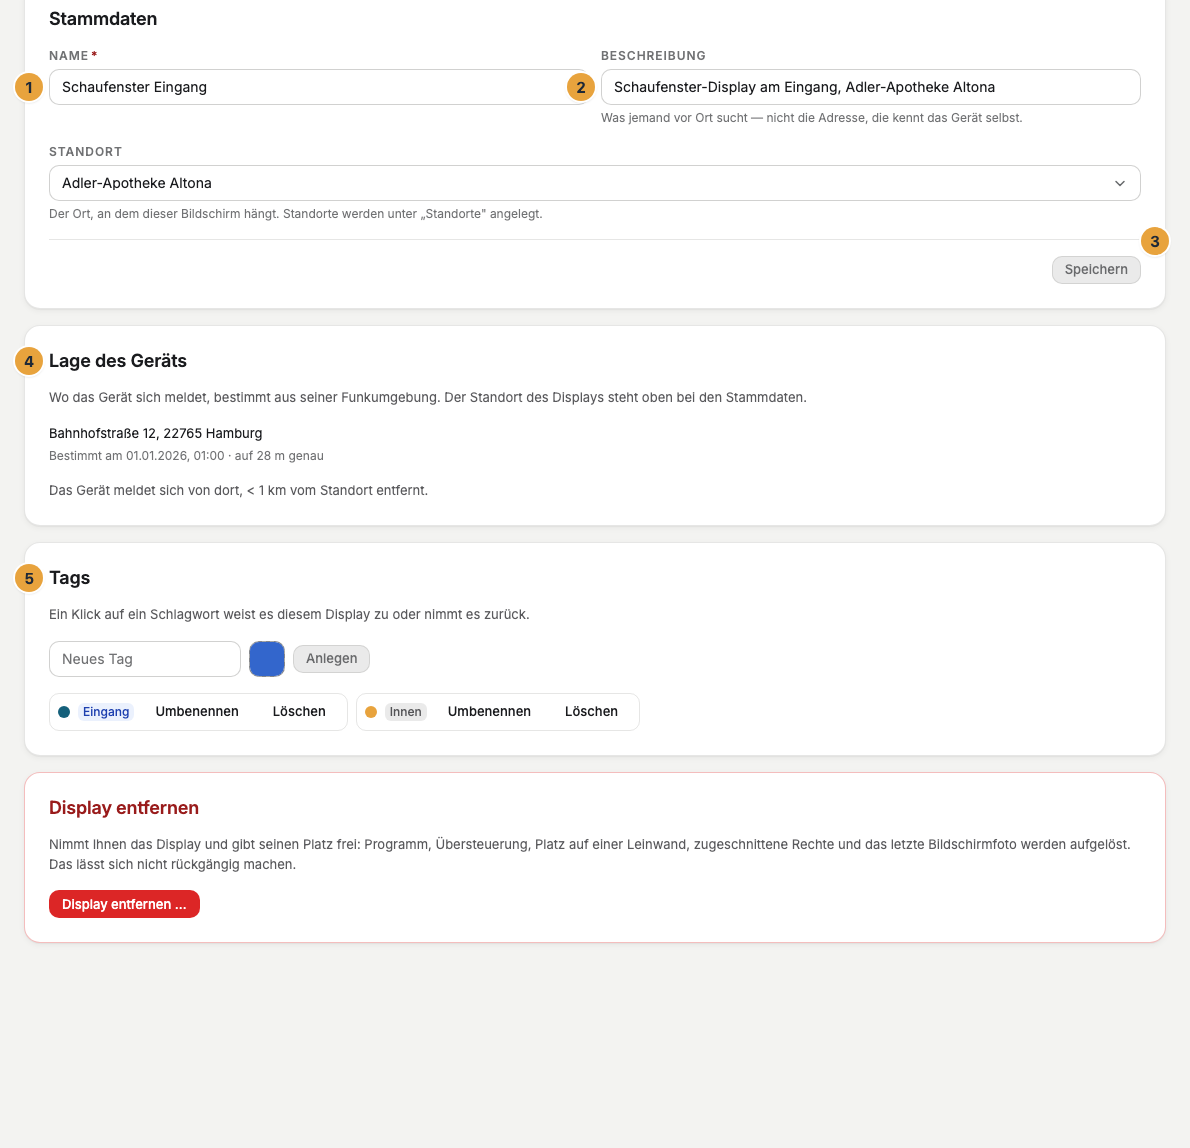Click the "NAME" field label
This screenshot has height=1148, width=1190.
click(x=69, y=55)
